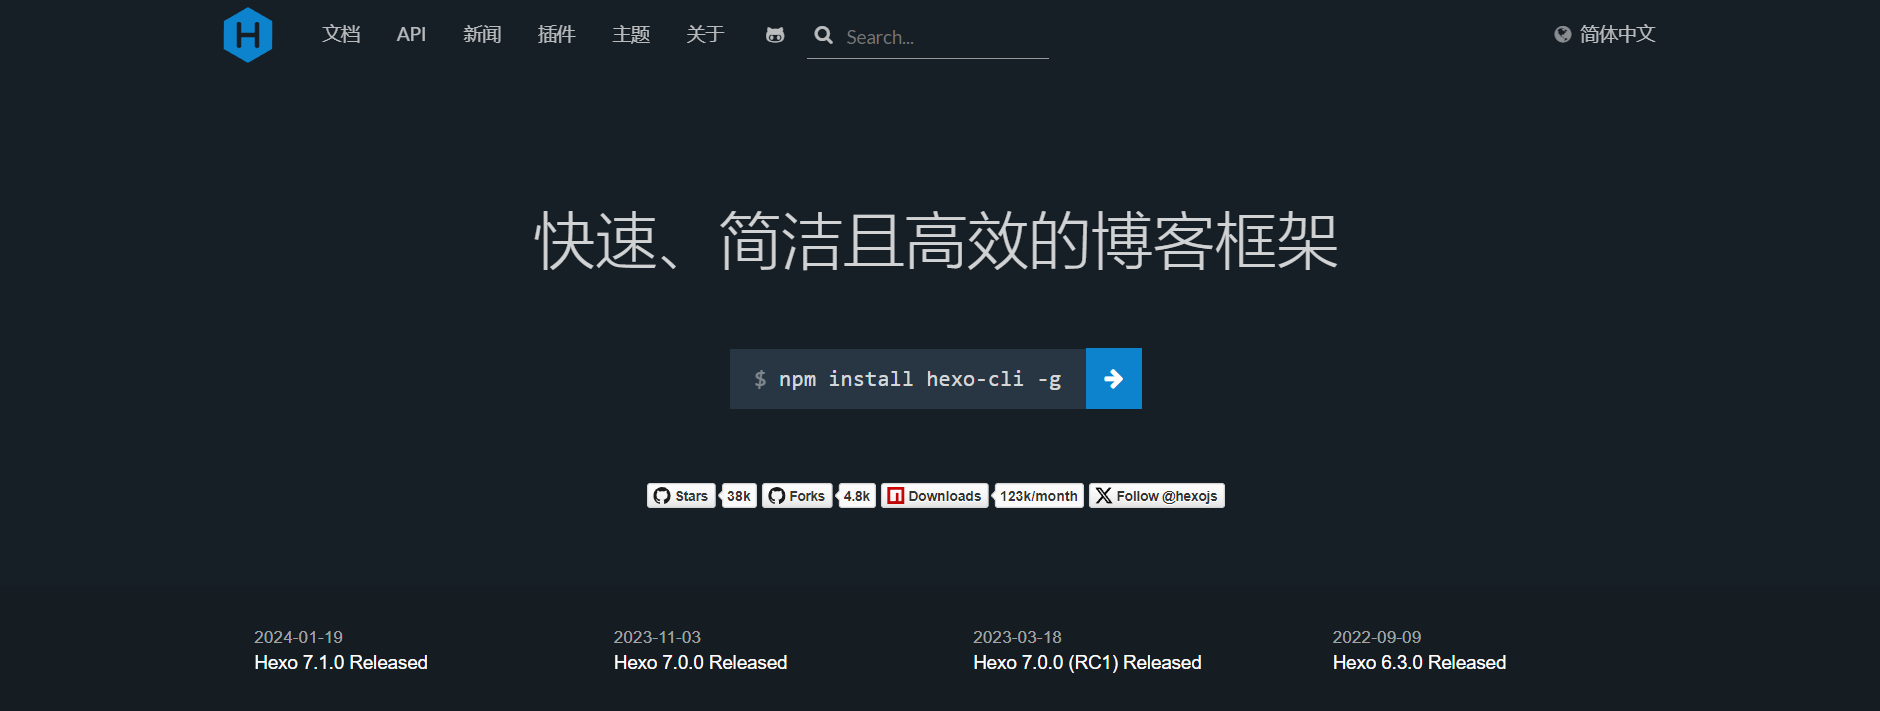Click the GitHub Stars badge

pyautogui.click(x=681, y=496)
